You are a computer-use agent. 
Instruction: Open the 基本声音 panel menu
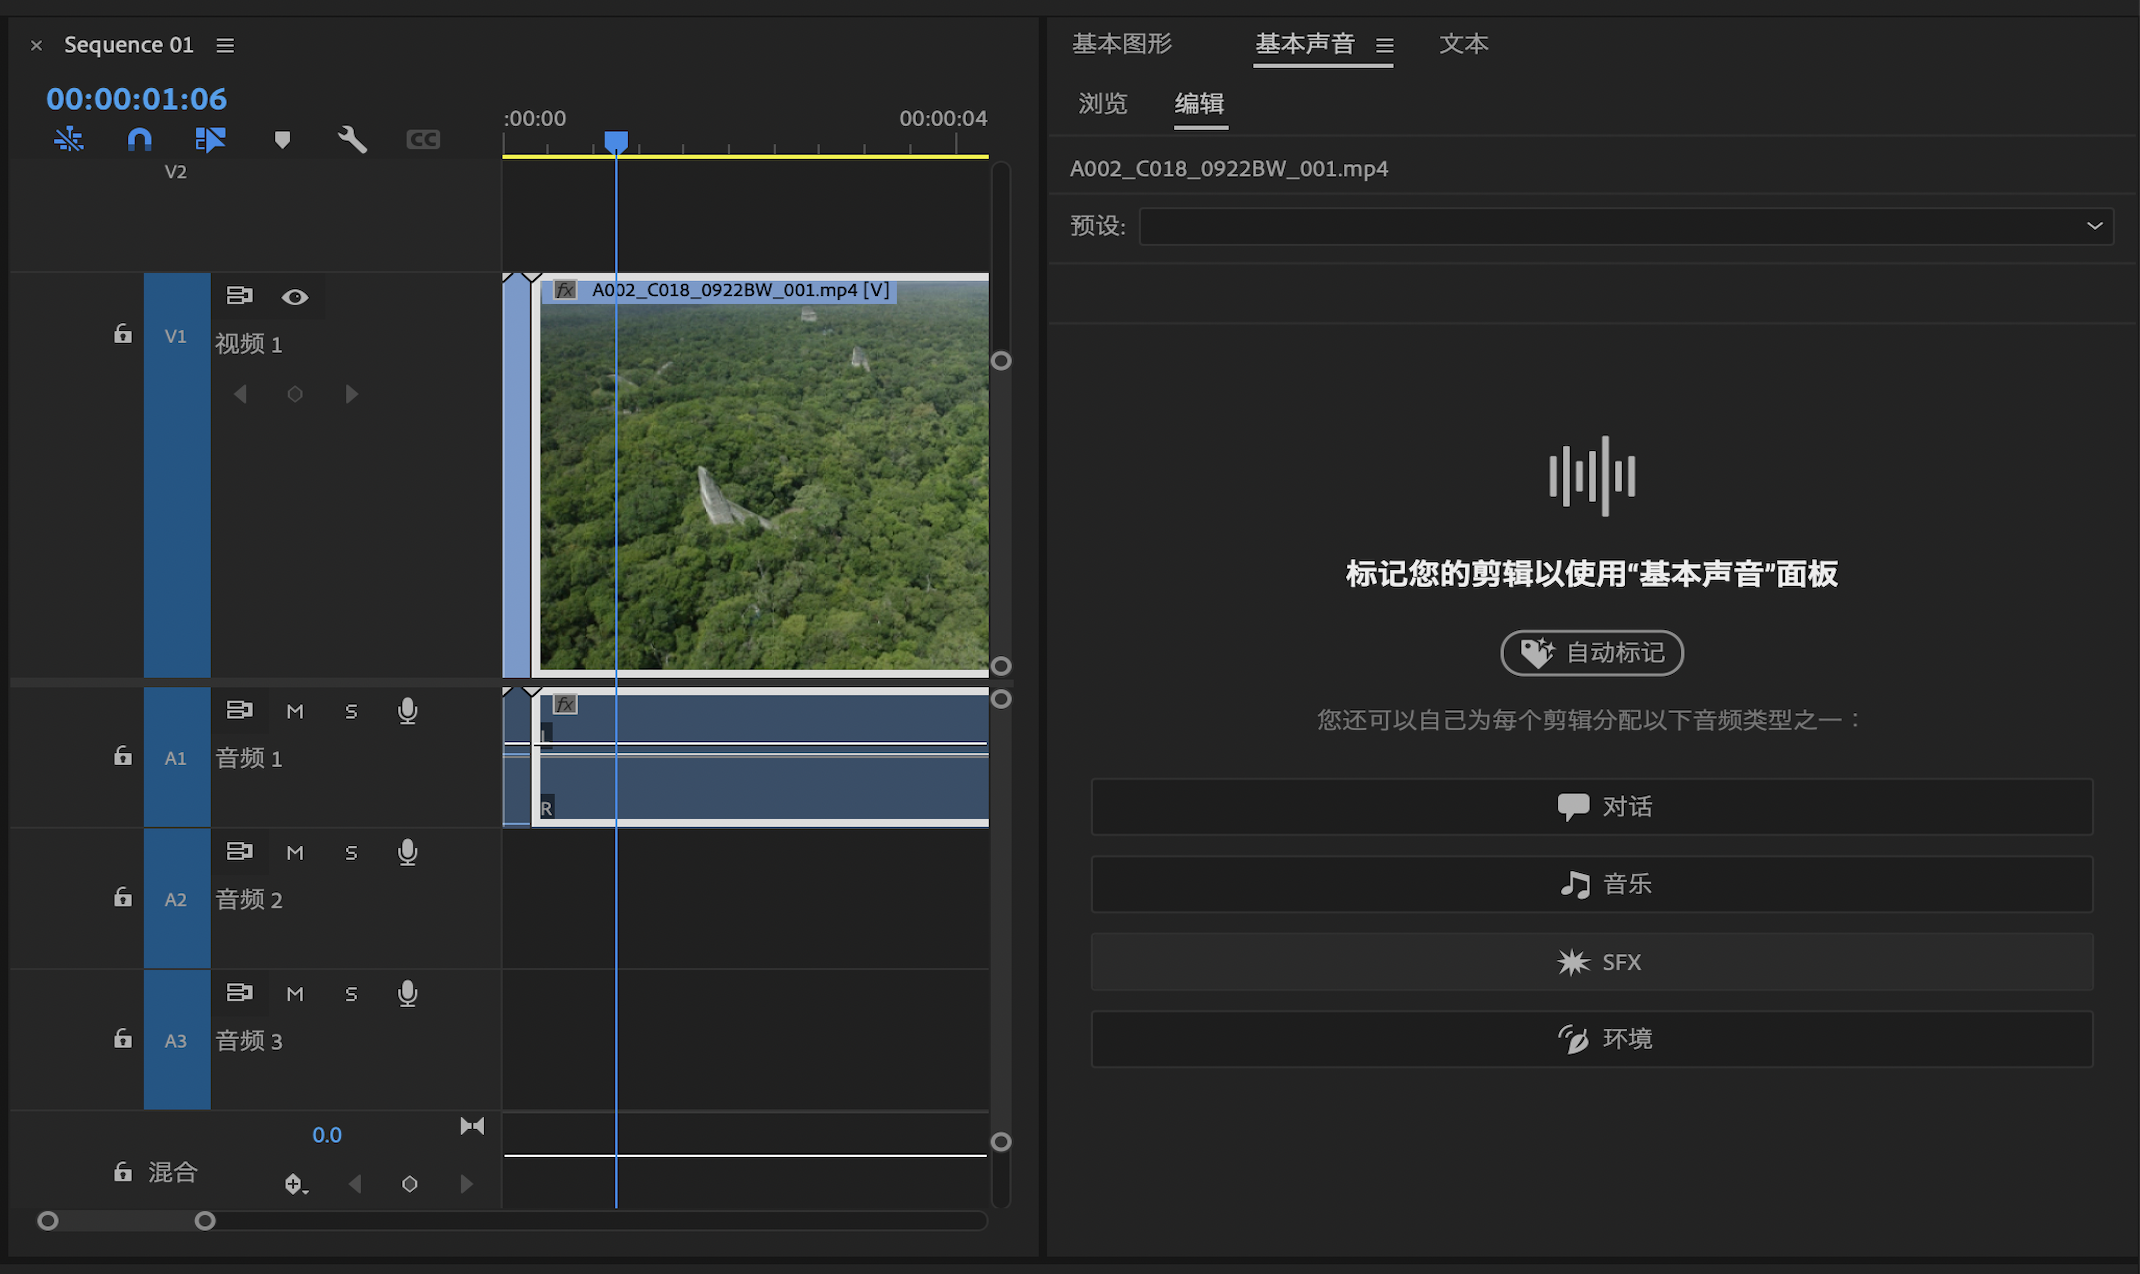(1384, 45)
